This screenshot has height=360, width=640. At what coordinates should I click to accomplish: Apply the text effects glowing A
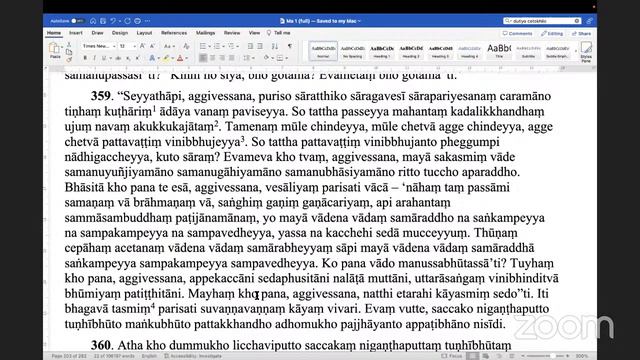pyautogui.click(x=152, y=58)
